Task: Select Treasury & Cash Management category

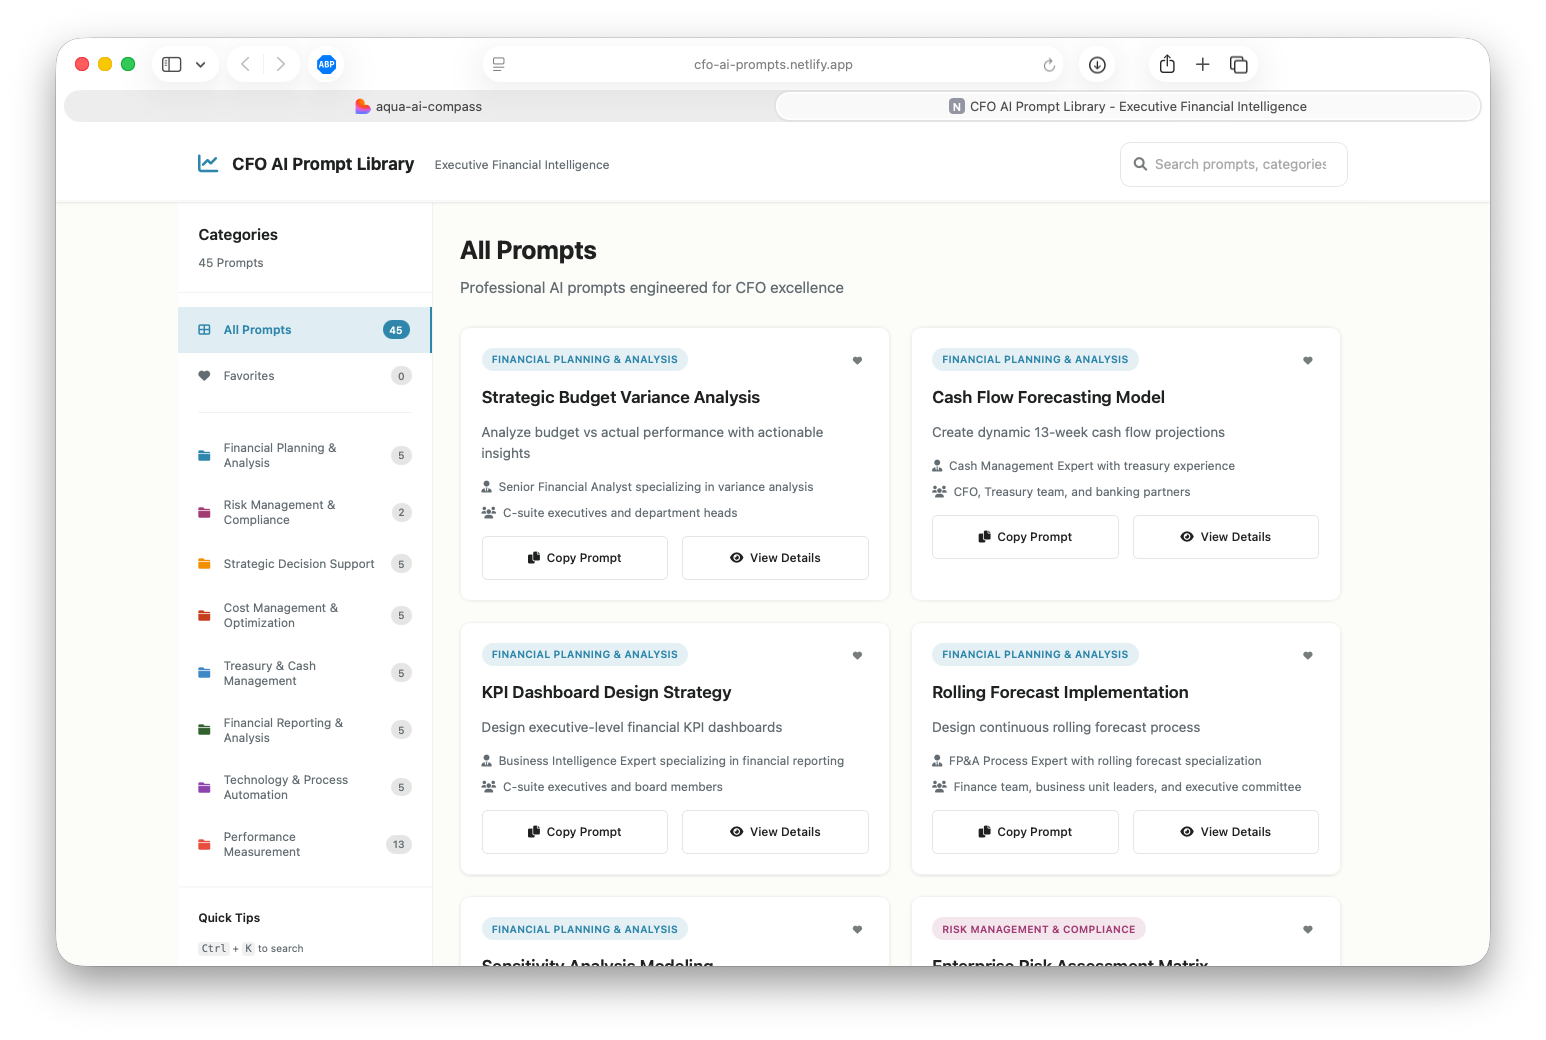Action: [x=304, y=673]
